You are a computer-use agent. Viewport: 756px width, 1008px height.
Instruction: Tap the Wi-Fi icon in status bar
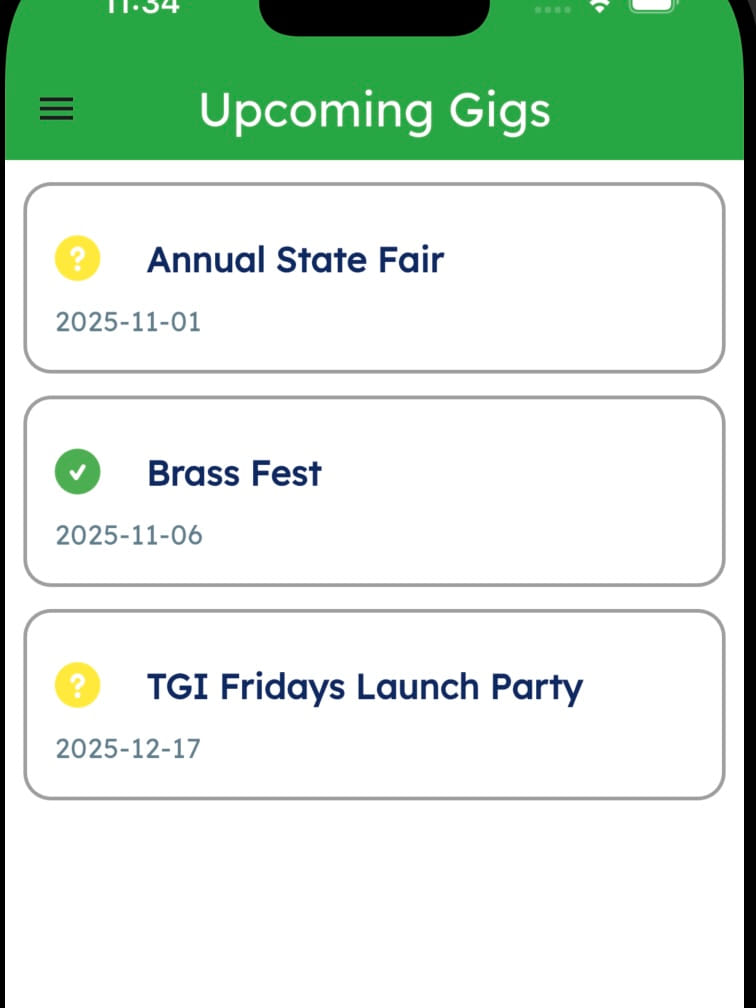pyautogui.click(x=600, y=6)
